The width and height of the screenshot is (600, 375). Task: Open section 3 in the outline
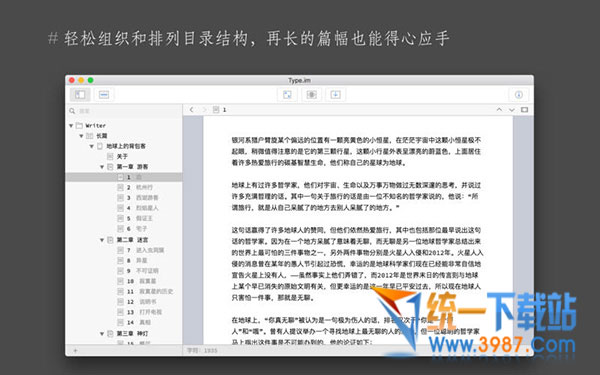point(142,198)
